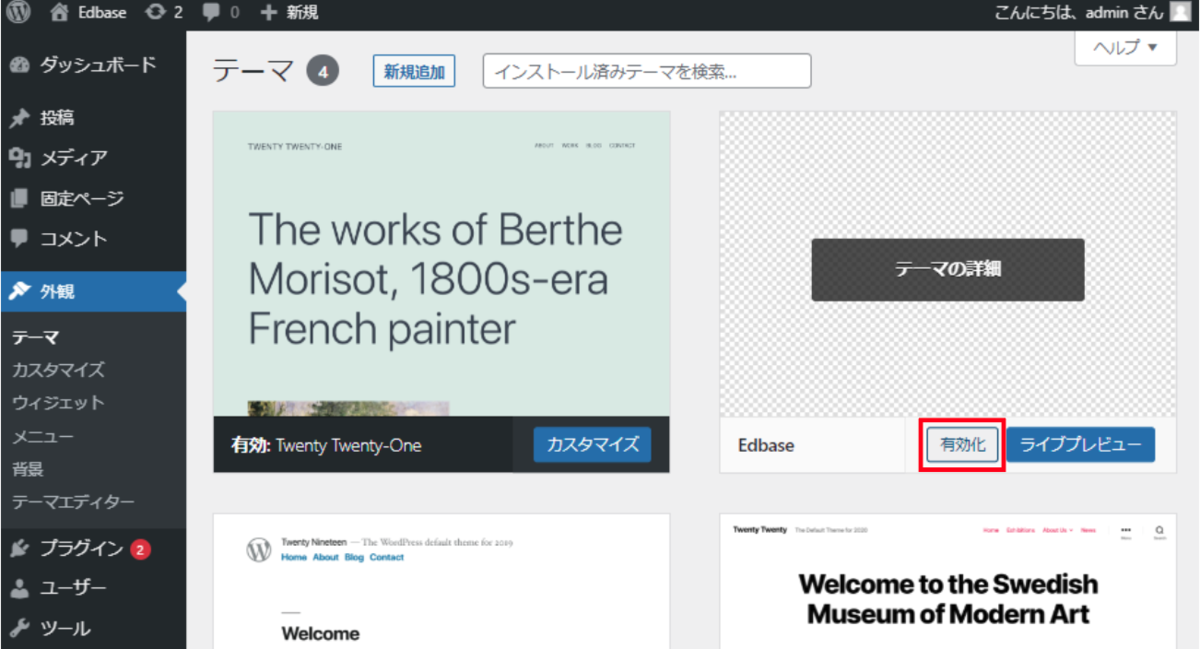Viewport: 1200px width, 649px height.
Task: Click the admin avatar image
Action: coord(1181,13)
